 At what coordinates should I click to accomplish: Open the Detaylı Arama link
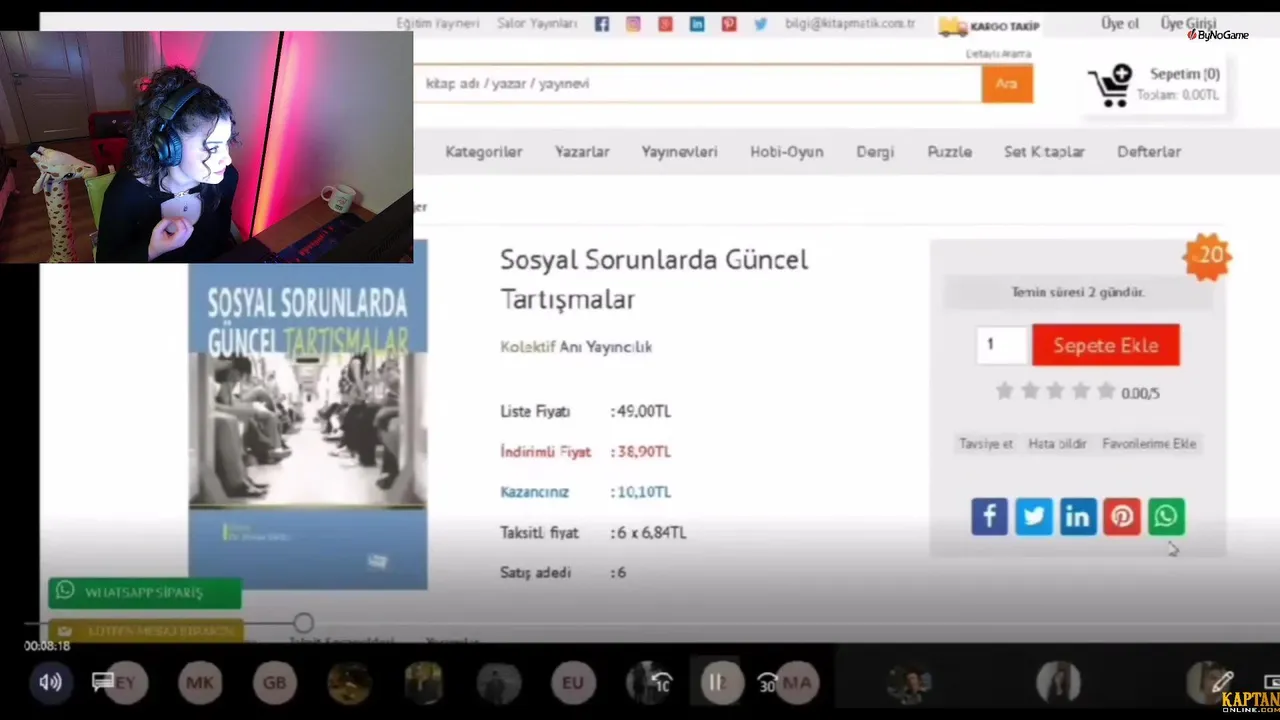click(998, 54)
